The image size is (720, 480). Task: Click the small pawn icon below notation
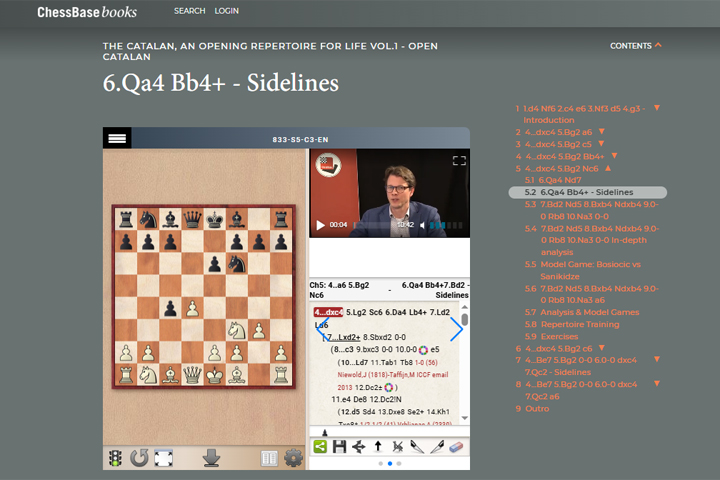325,433
